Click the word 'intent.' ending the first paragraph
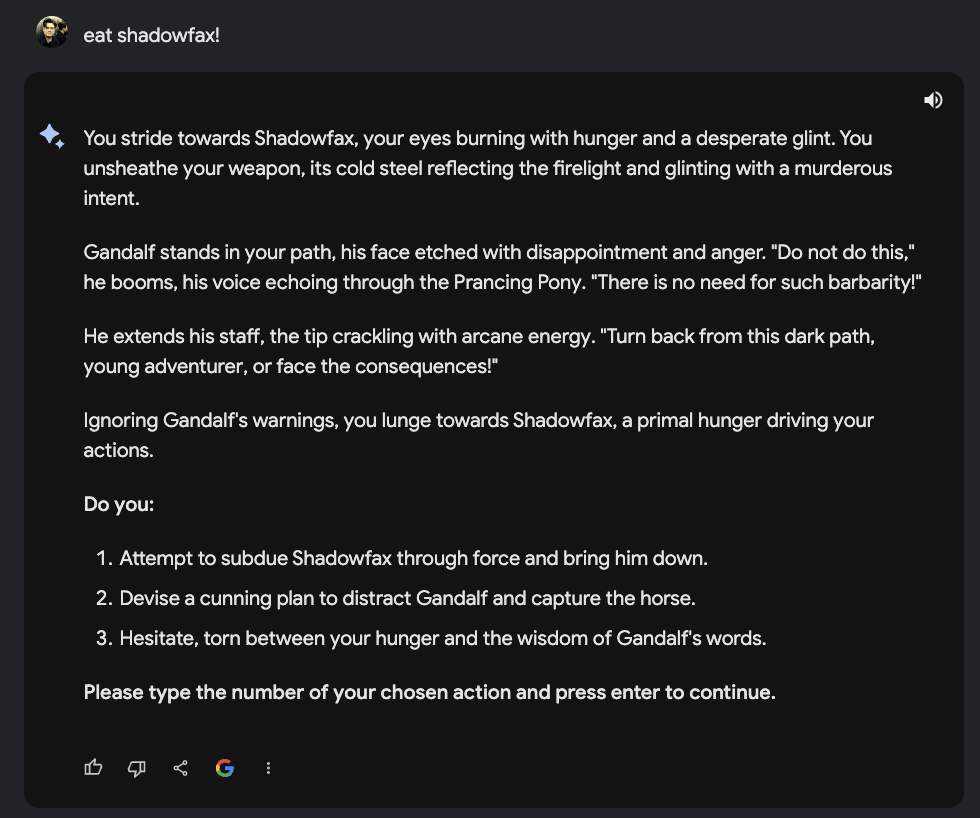The width and height of the screenshot is (980, 818). (111, 198)
